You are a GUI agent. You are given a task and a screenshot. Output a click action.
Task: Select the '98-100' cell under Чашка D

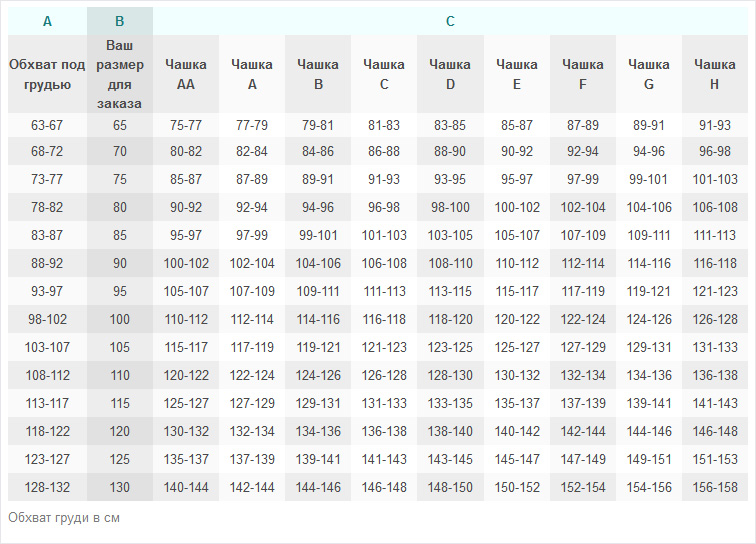tap(450, 208)
